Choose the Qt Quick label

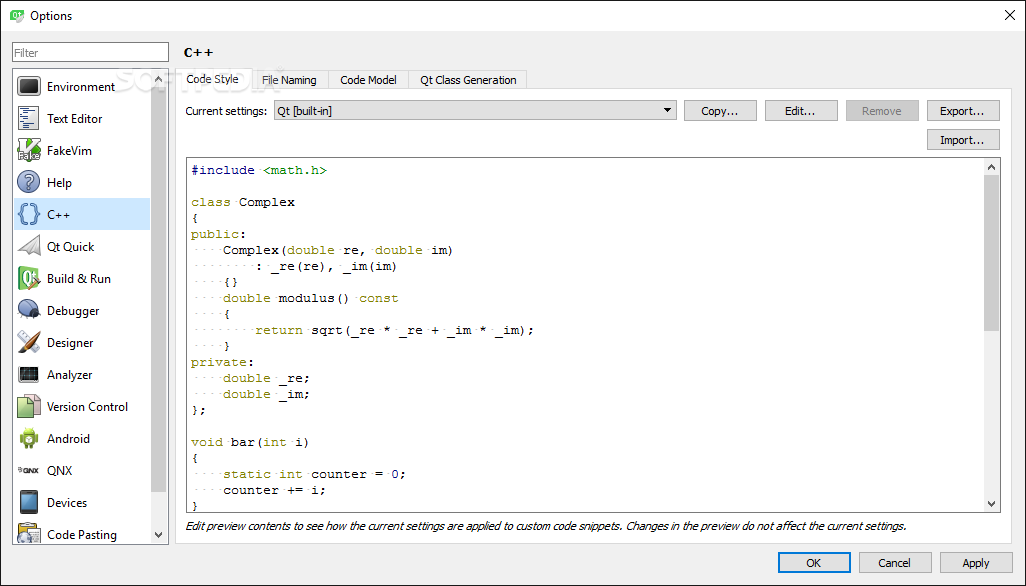pos(70,247)
